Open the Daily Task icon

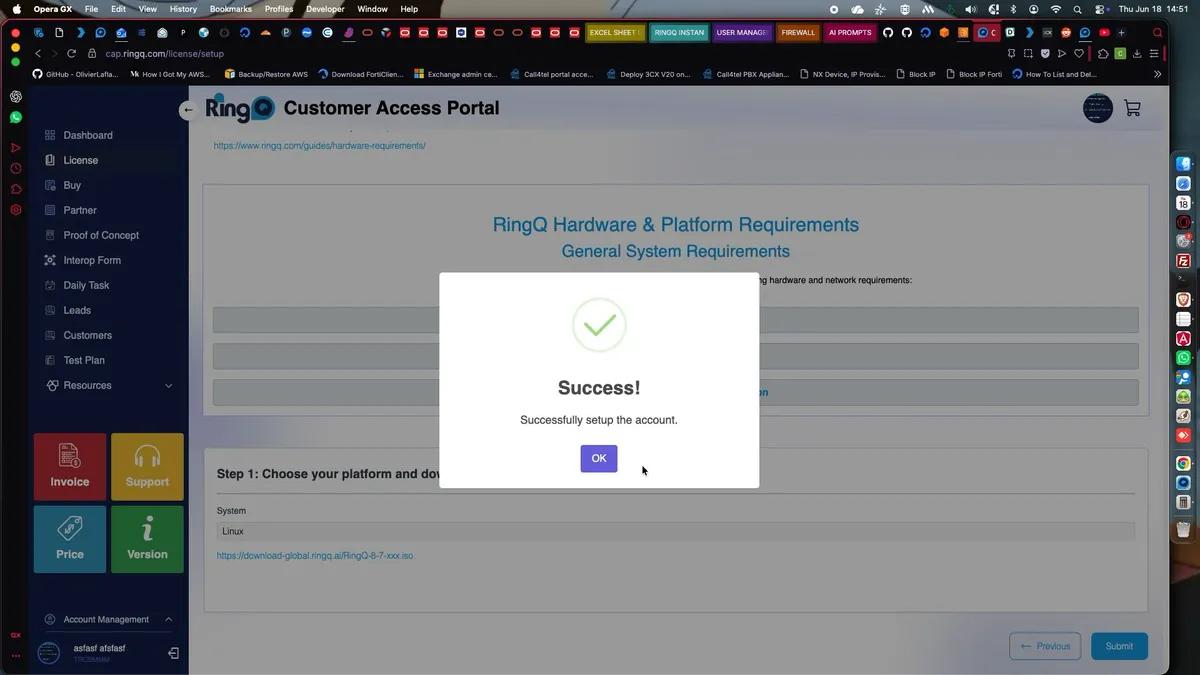[x=50, y=285]
